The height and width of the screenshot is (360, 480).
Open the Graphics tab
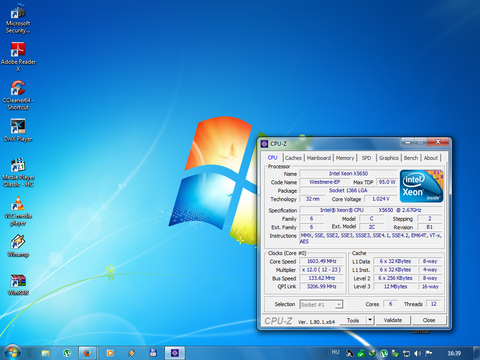389,158
